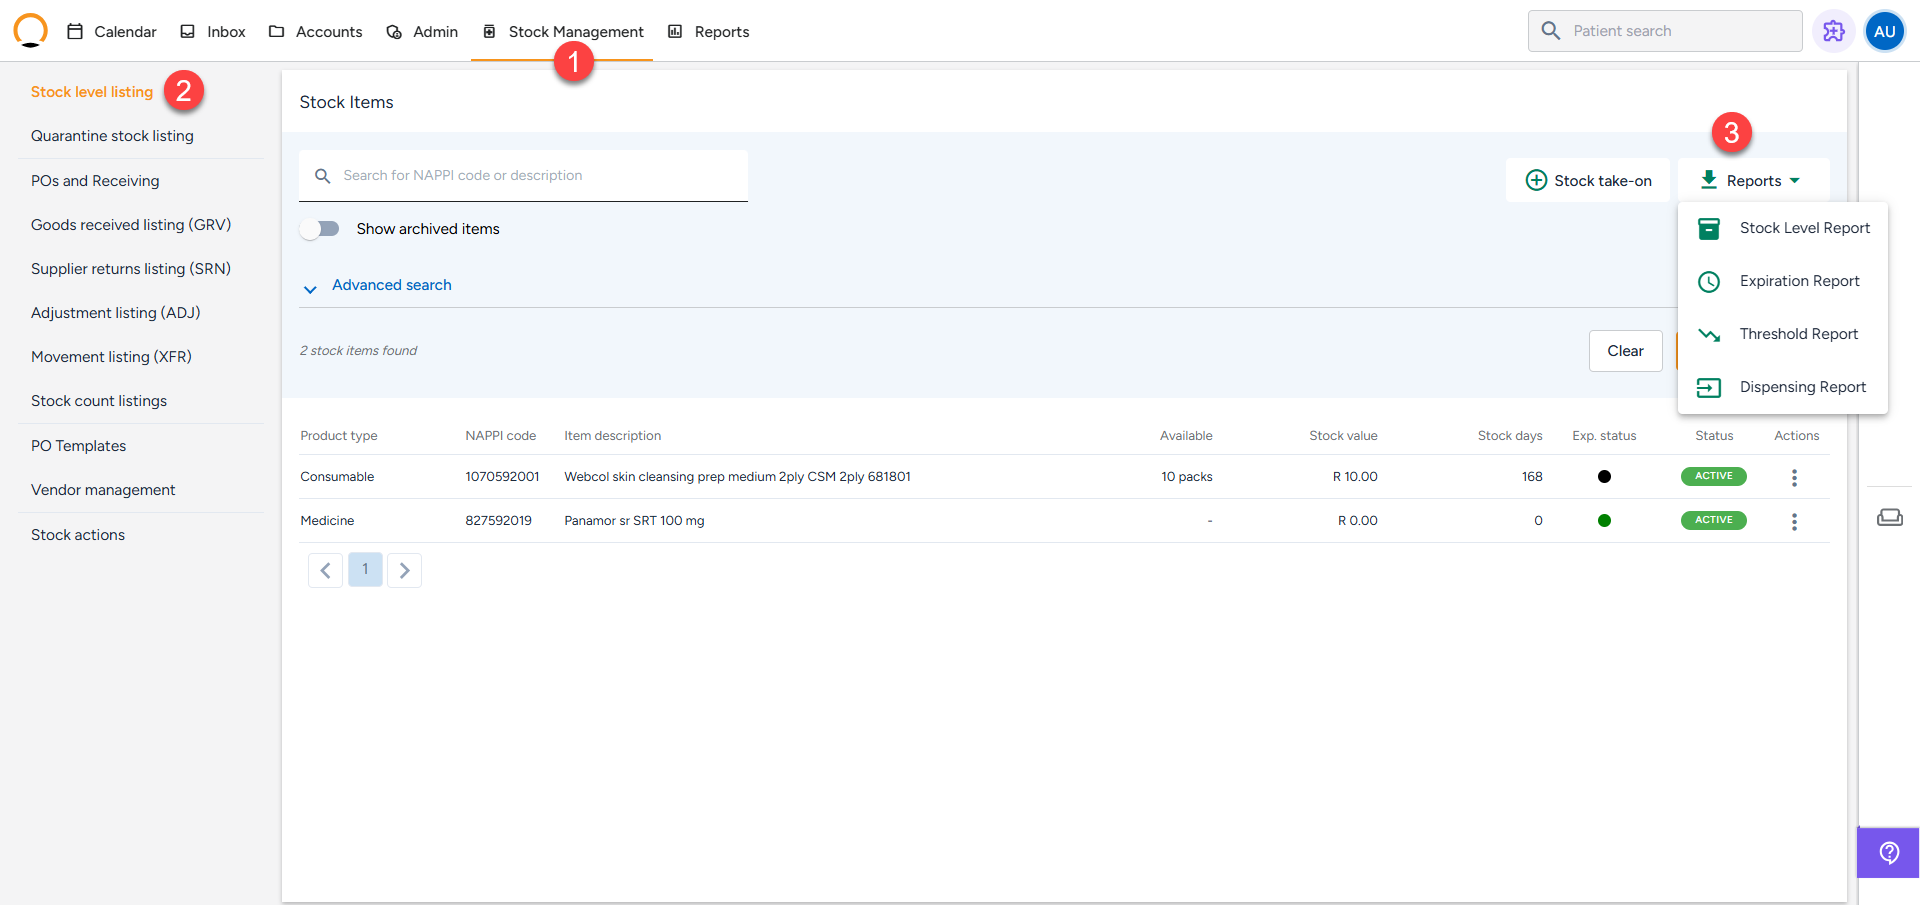The width and height of the screenshot is (1920, 905).
Task: Open the Threshold Report entry
Action: (x=1797, y=335)
